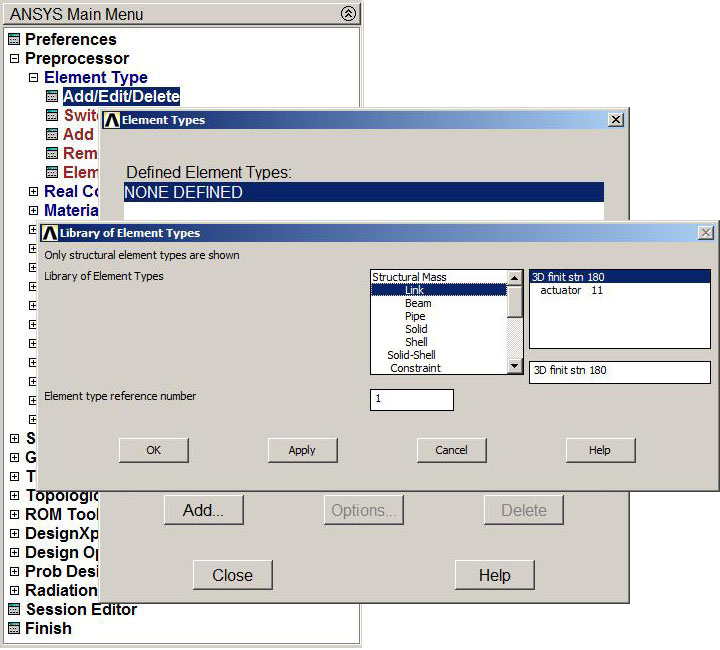Click the Finish item icon

point(14,629)
